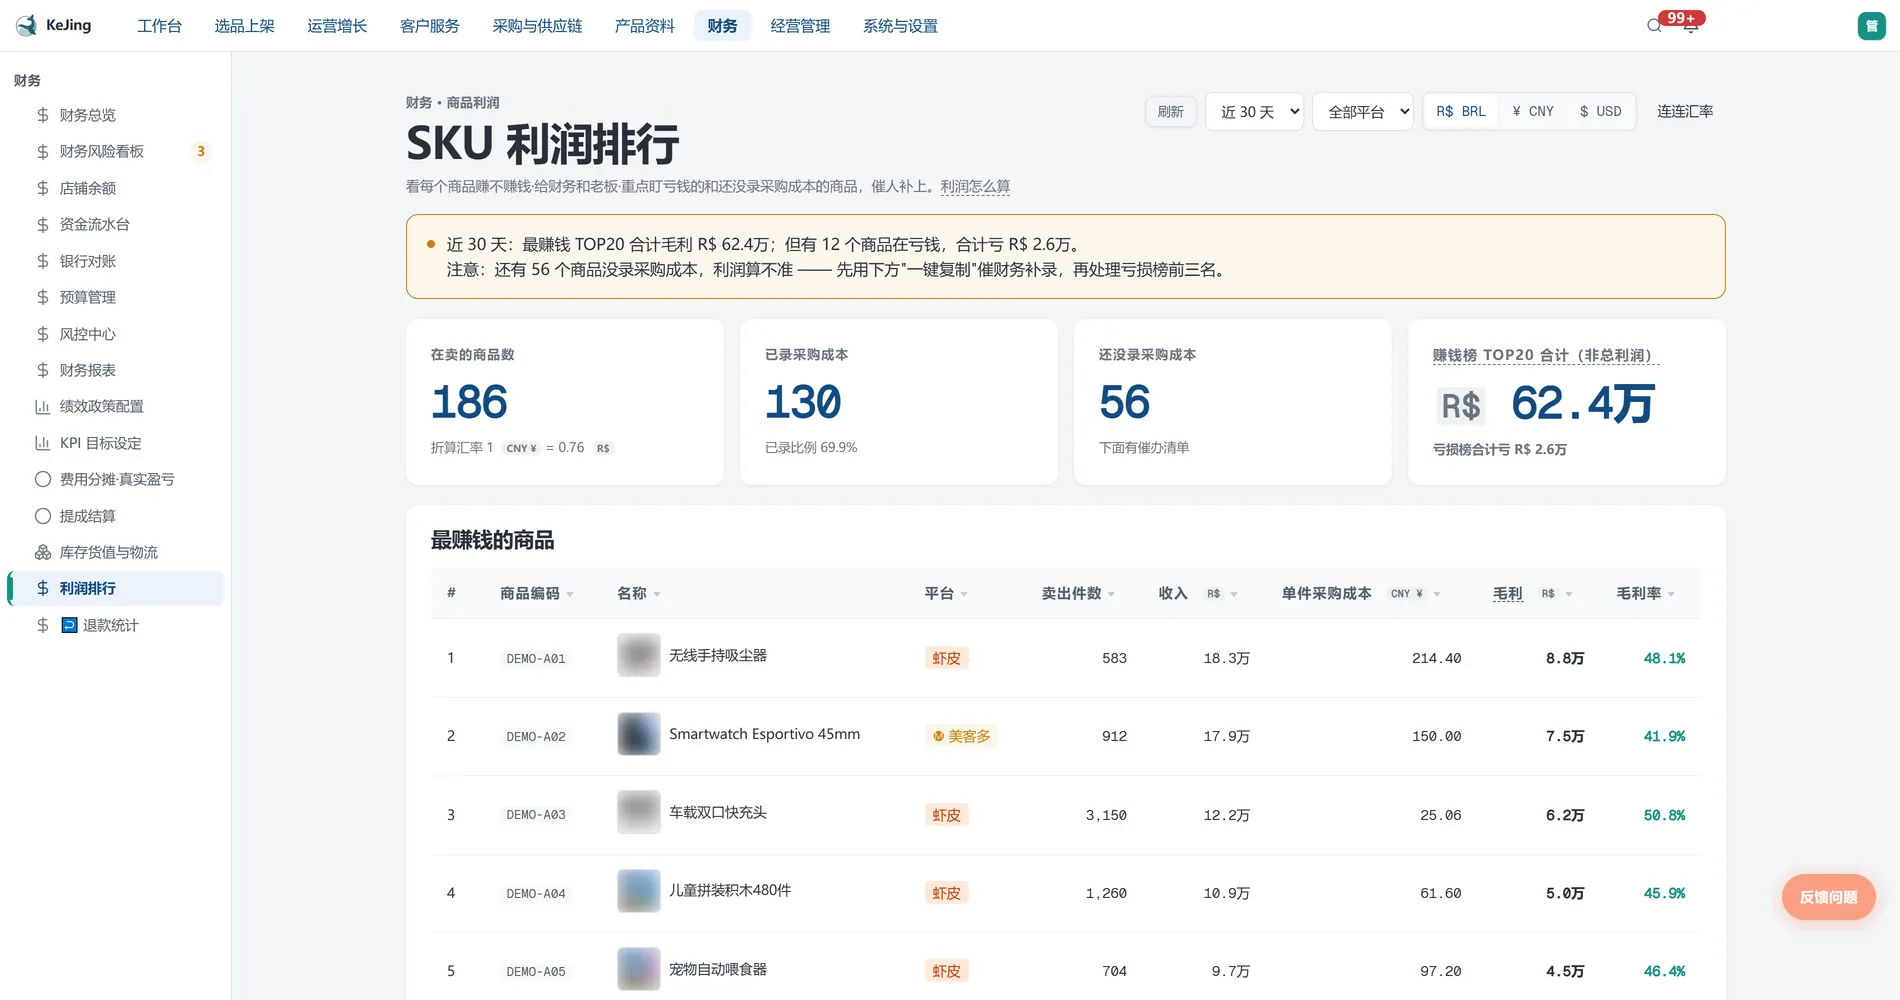
Task: Click circle icon beside 提成结算
Action: click(43, 516)
